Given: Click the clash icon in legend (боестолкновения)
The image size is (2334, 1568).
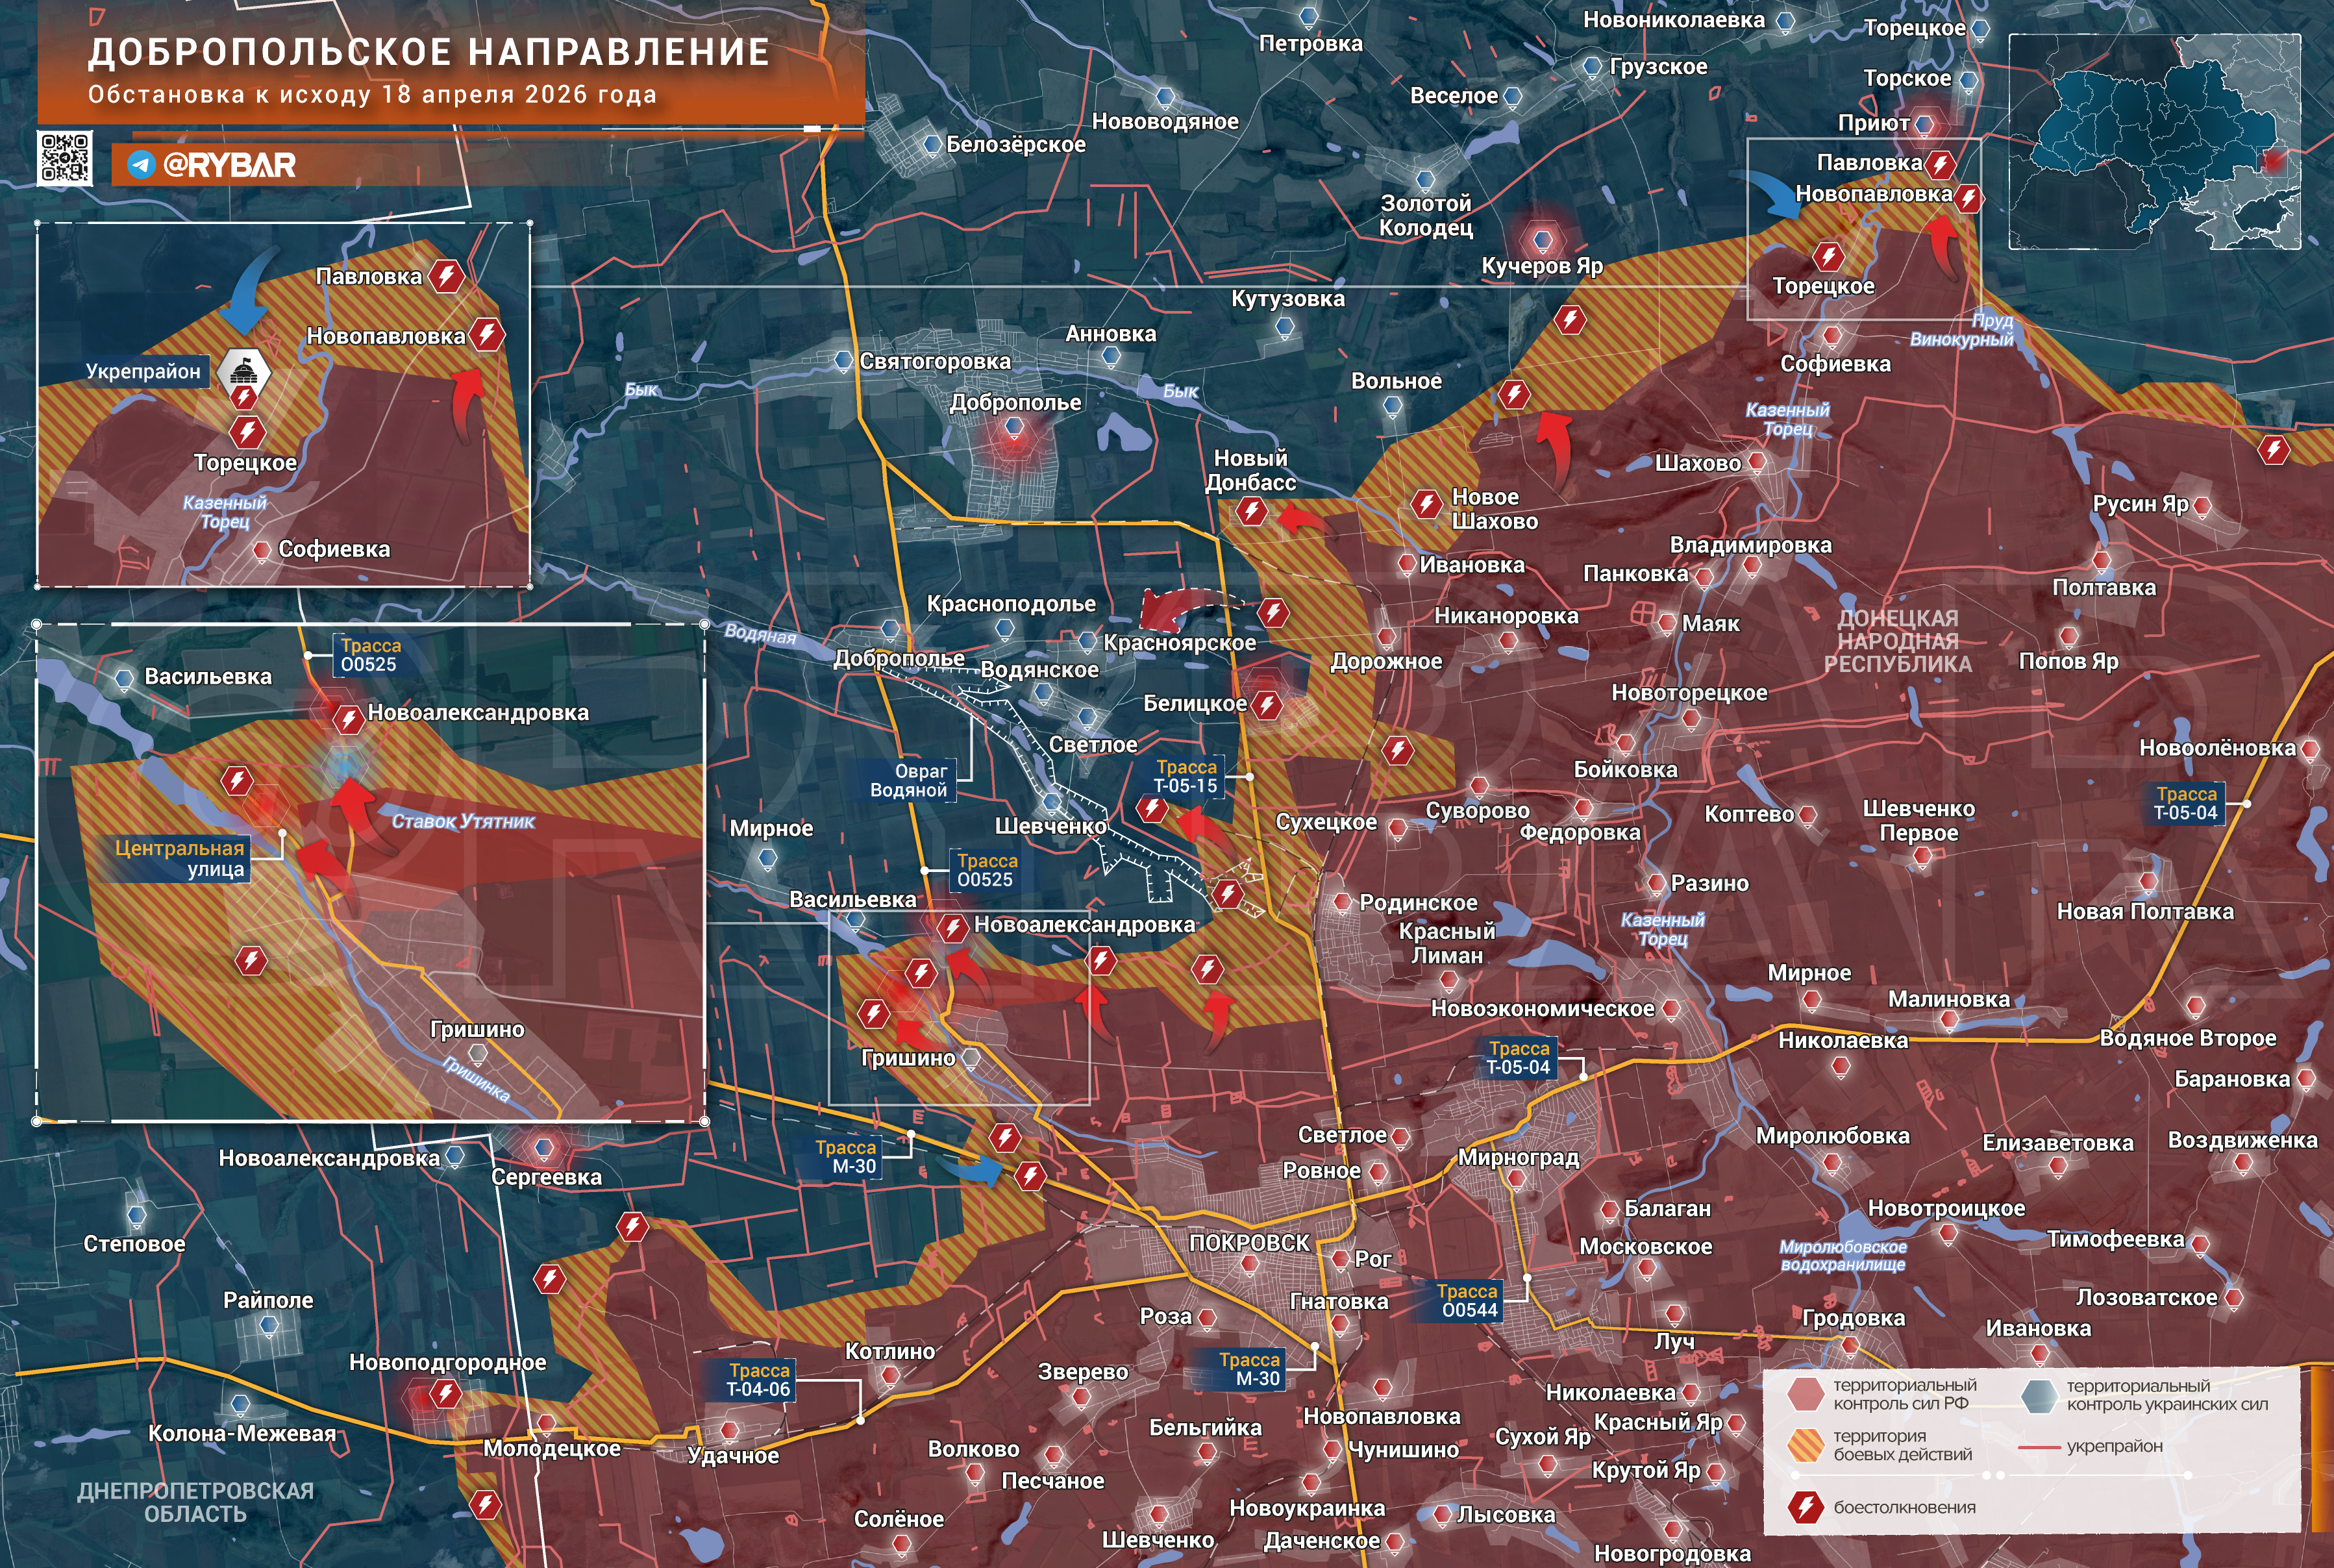Looking at the screenshot, I should point(1805,1507).
